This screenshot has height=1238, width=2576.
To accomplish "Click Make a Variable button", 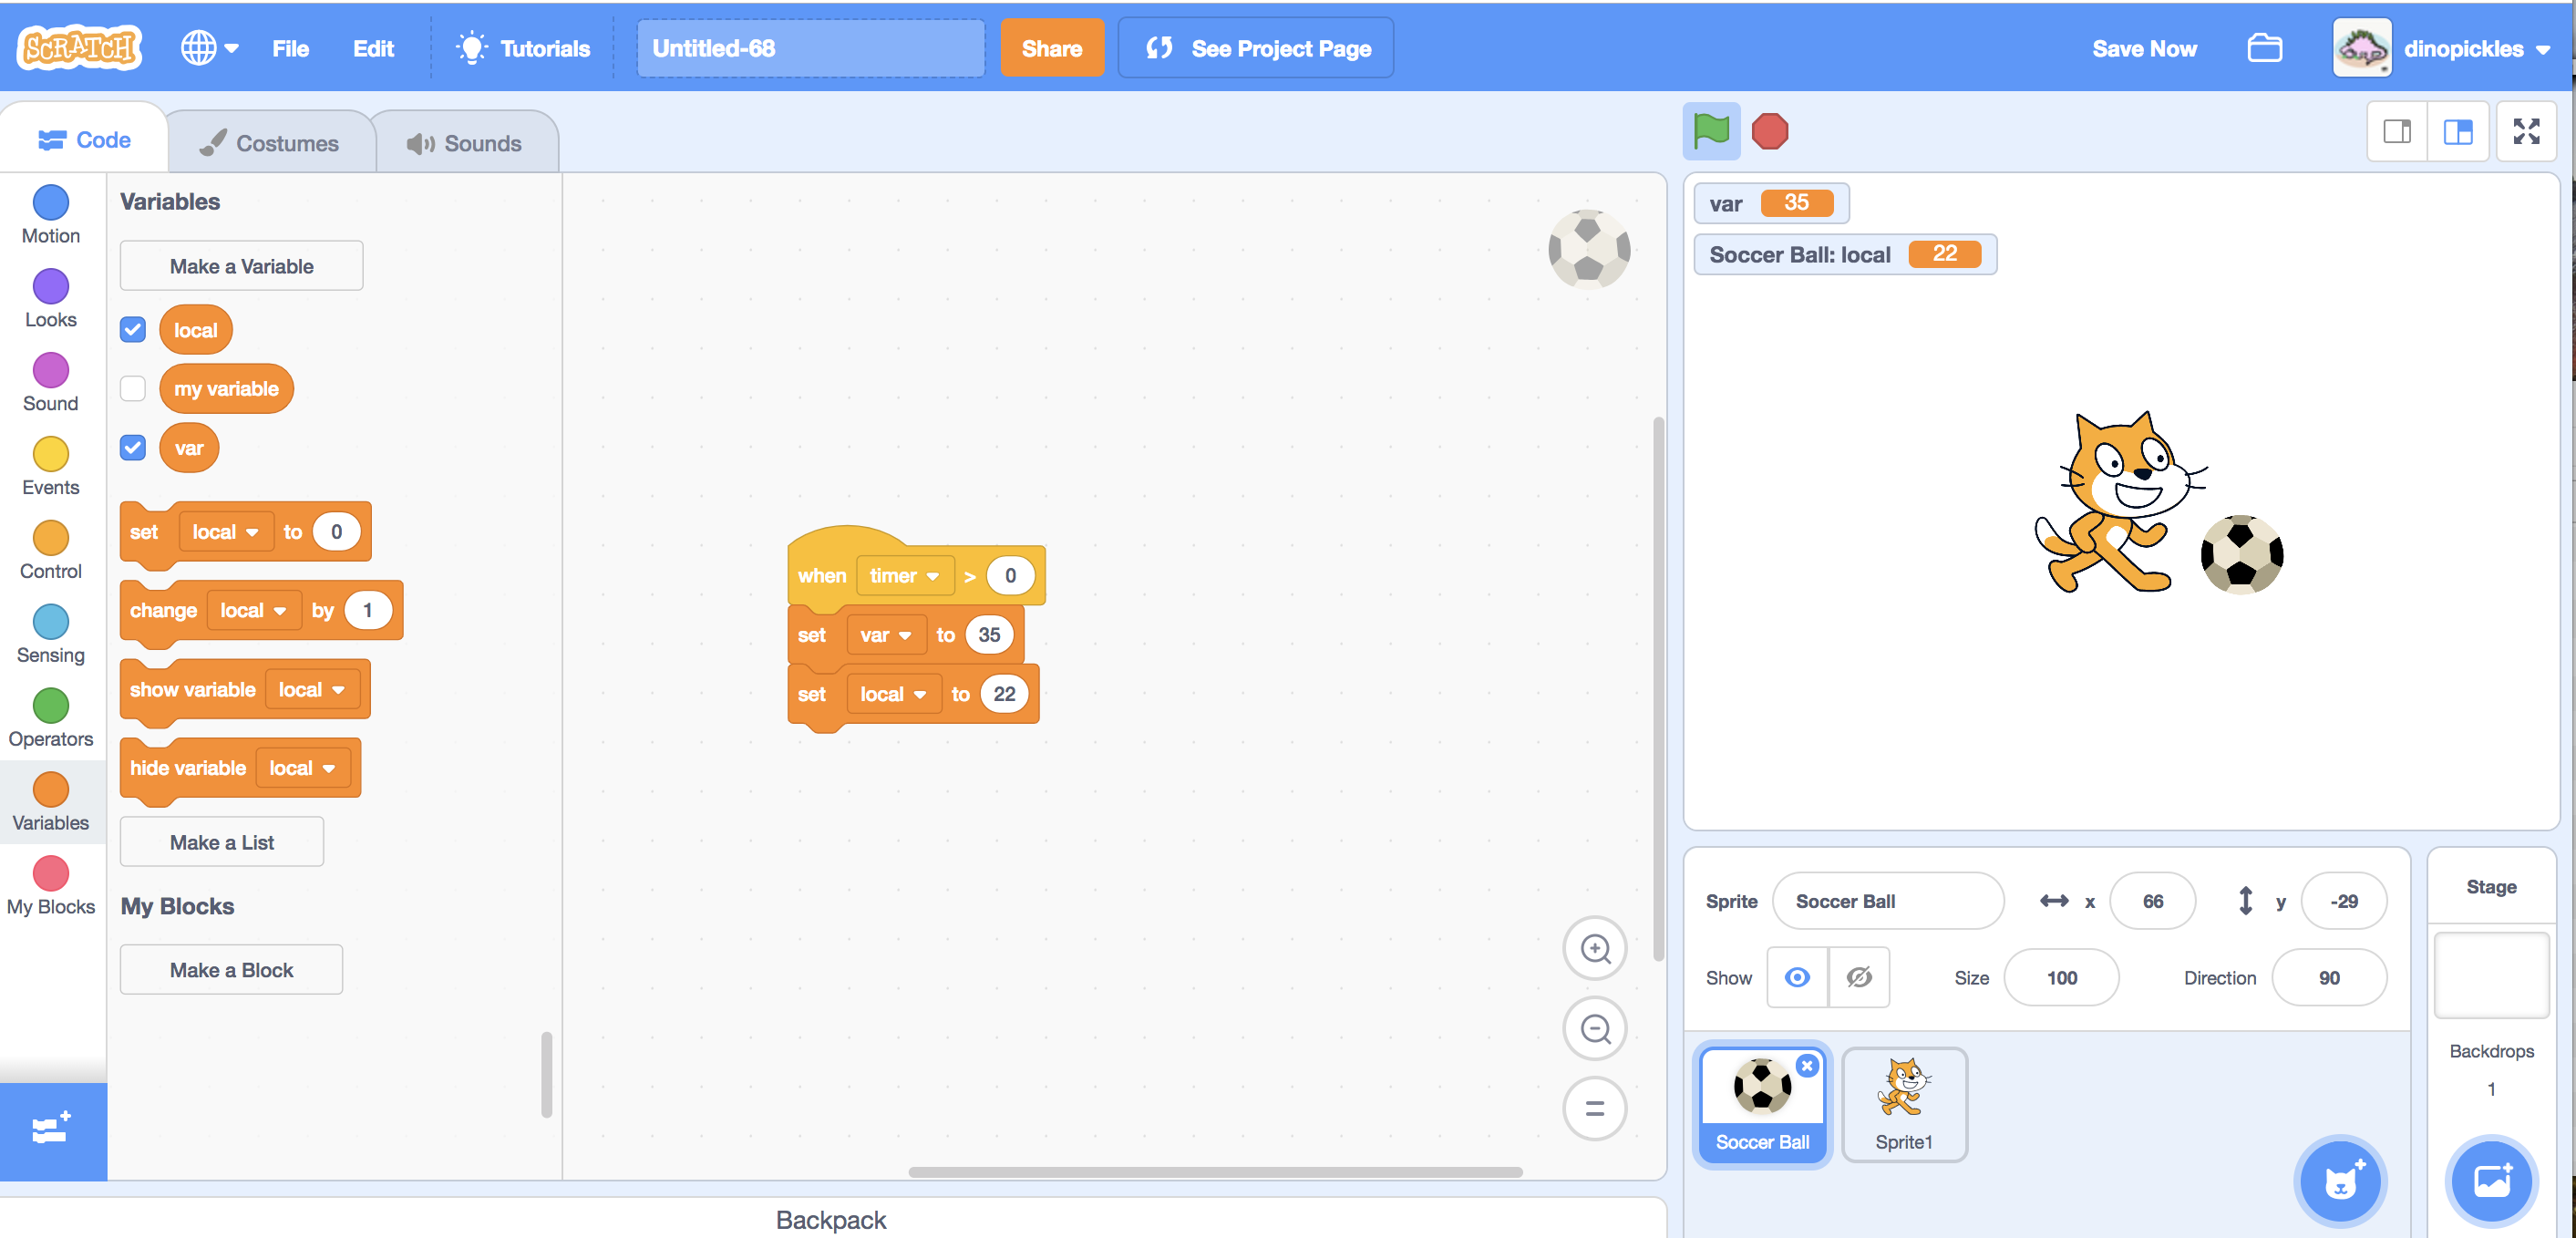I will click(241, 266).
